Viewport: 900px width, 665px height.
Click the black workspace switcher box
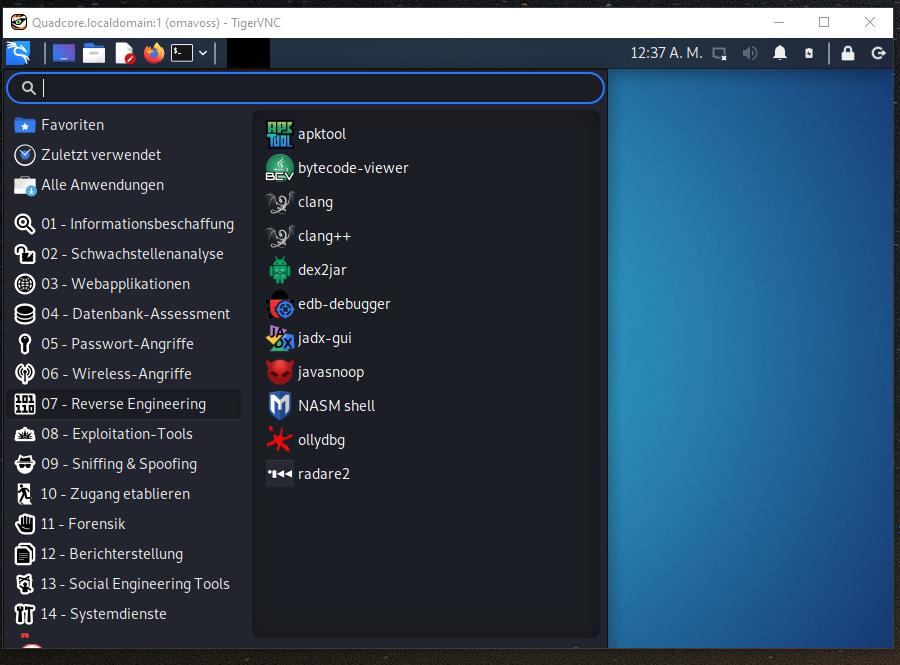coord(248,53)
